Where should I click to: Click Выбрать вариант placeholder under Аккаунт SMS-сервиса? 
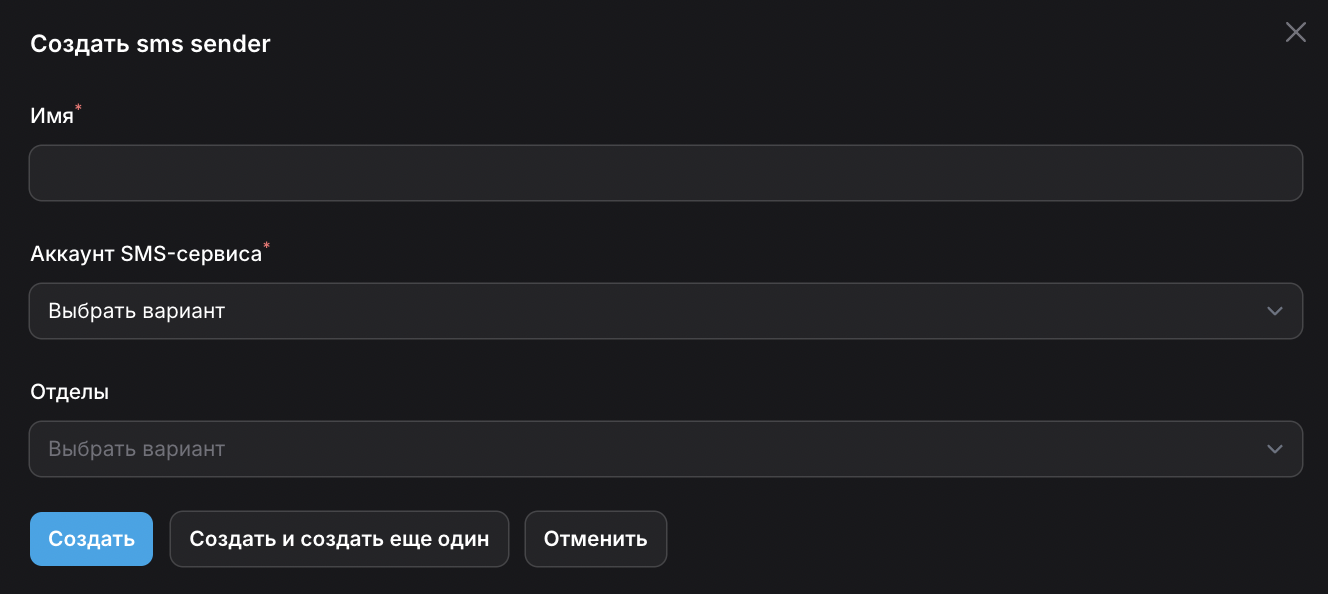tap(137, 311)
